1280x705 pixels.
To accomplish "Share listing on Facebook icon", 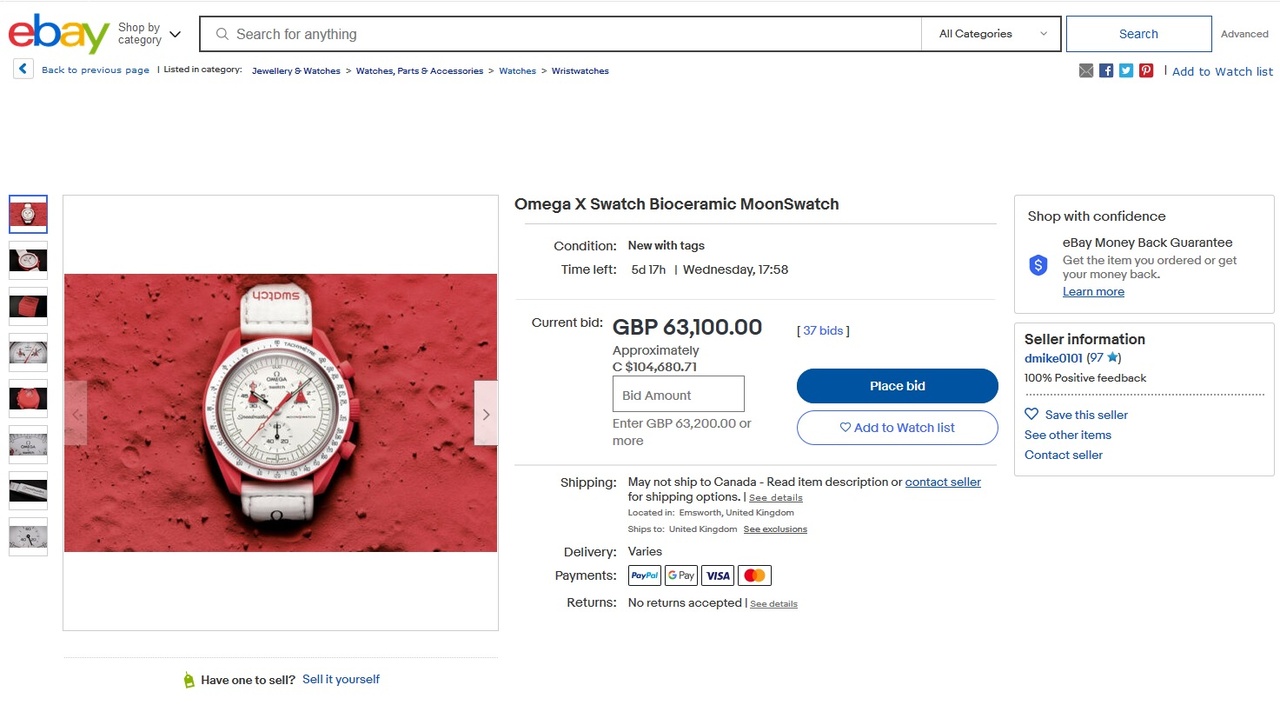I will [1106, 71].
